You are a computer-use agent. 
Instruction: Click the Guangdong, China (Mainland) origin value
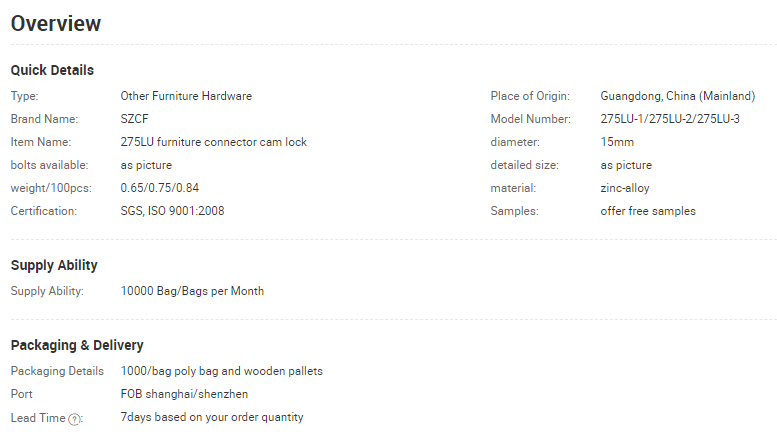point(677,96)
